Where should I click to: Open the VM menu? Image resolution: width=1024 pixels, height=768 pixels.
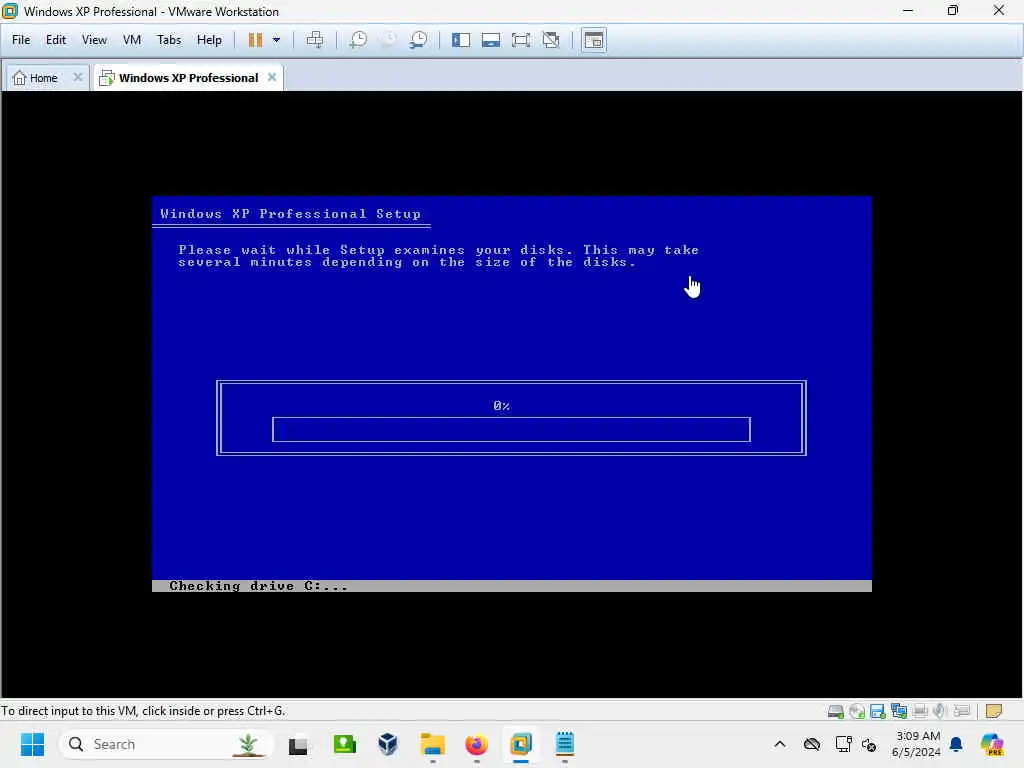[x=132, y=40]
